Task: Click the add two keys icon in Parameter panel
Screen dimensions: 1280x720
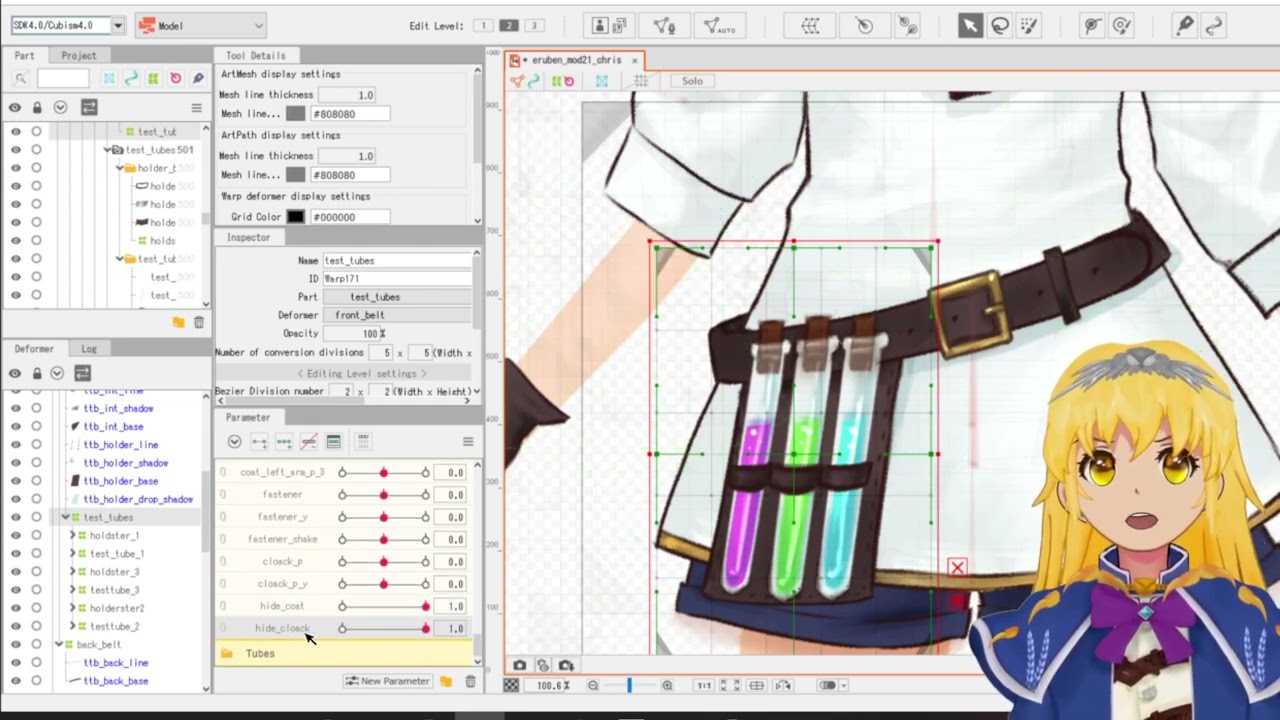Action: coord(259,442)
